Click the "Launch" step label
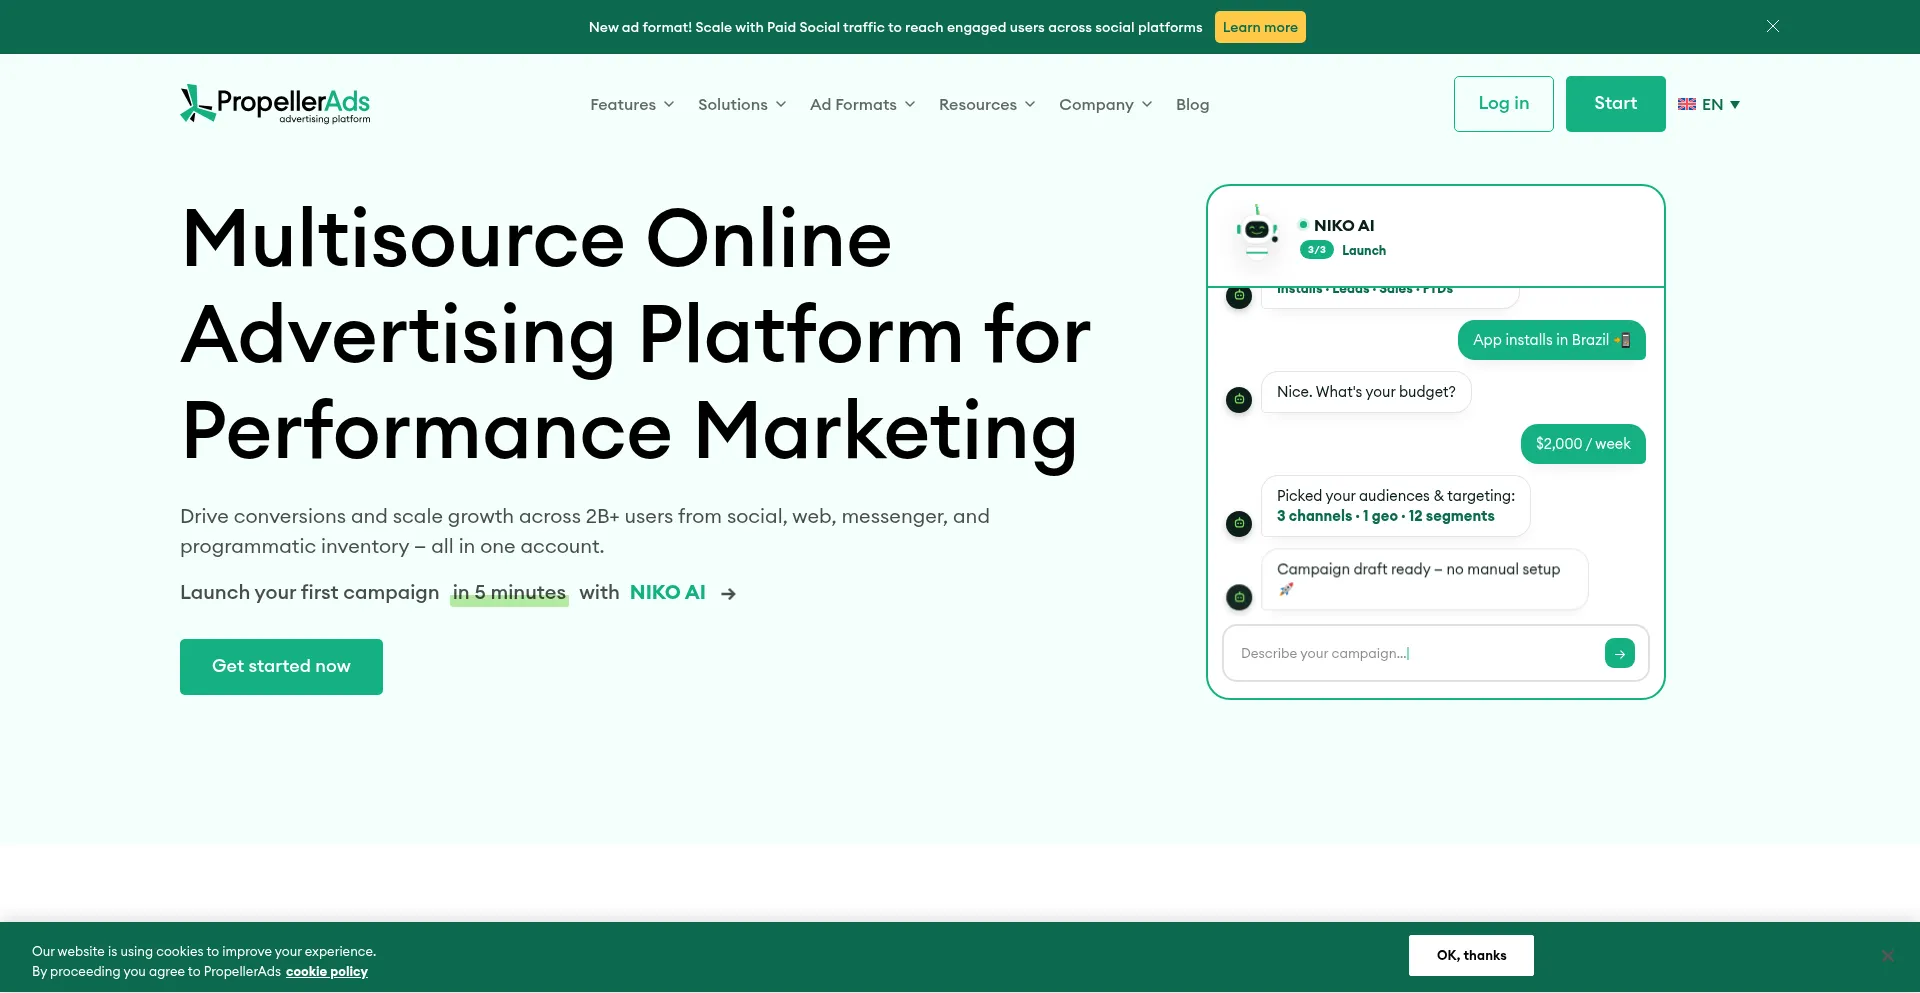Screen dimensions: 1920x993 (x=1364, y=251)
